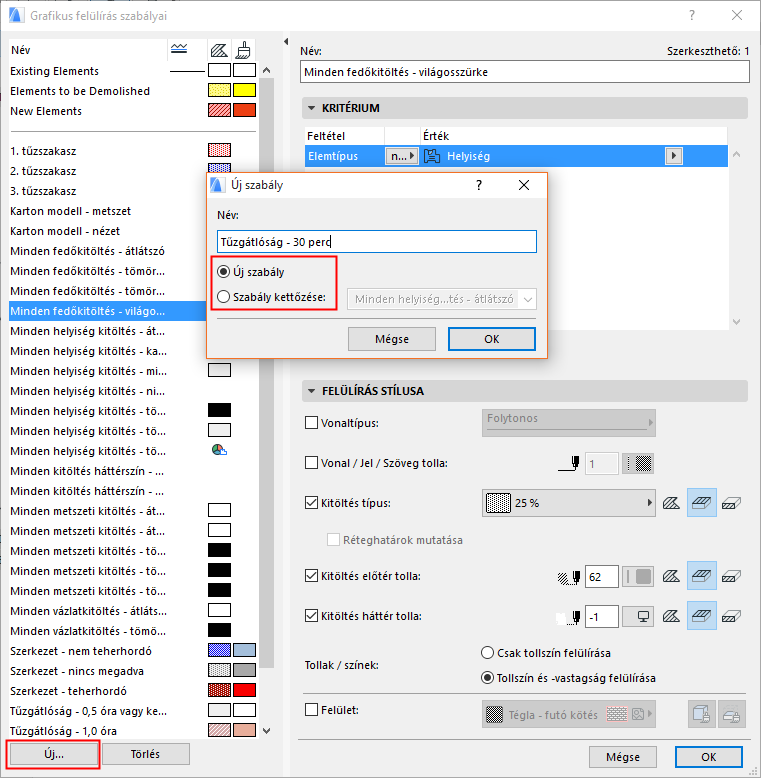This screenshot has width=761, height=778.
Task: Select cut fill icon in Kitöltés típus row
Action: pyautogui.click(x=671, y=503)
